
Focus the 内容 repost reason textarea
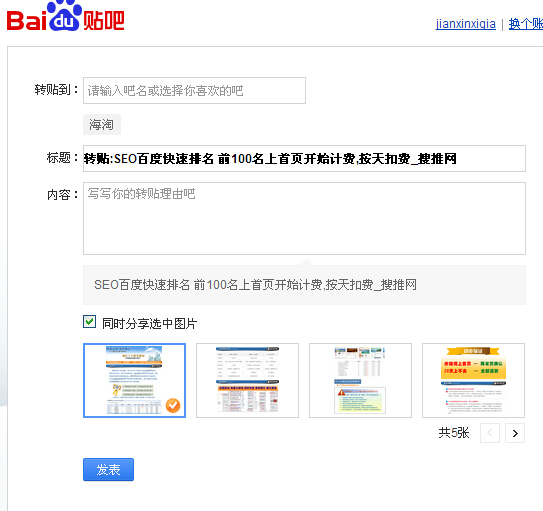click(304, 218)
